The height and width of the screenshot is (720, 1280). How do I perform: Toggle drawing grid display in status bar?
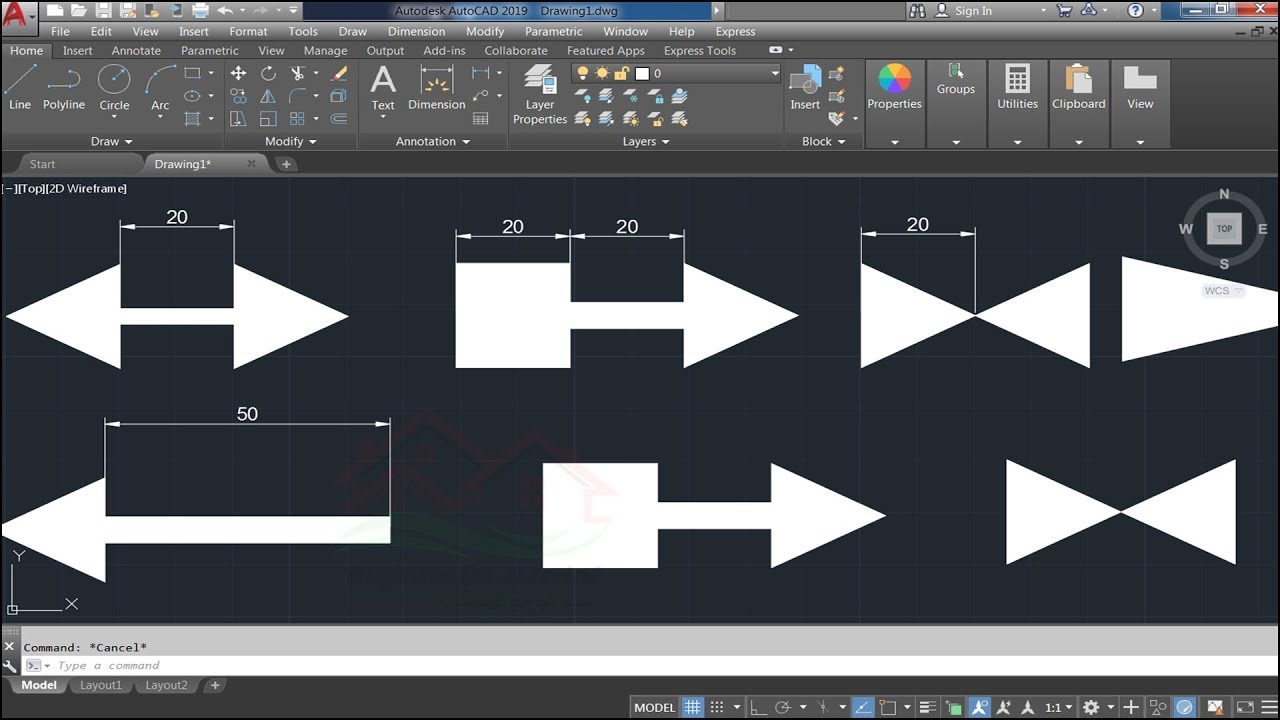692,707
